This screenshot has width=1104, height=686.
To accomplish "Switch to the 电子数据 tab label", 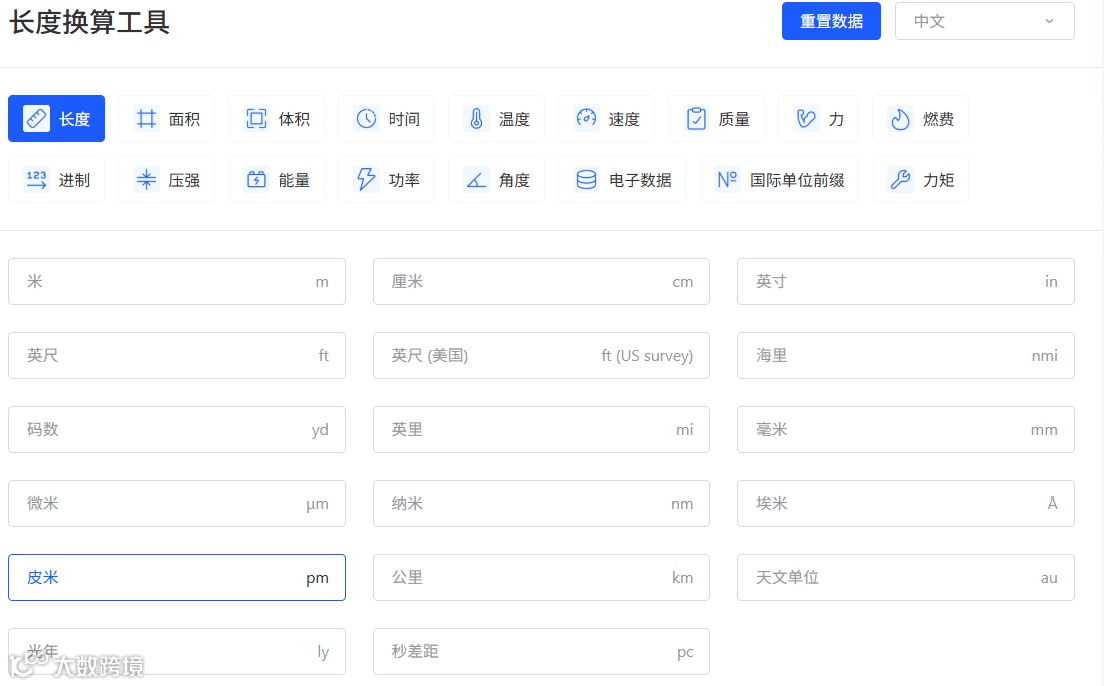I will pos(640,180).
